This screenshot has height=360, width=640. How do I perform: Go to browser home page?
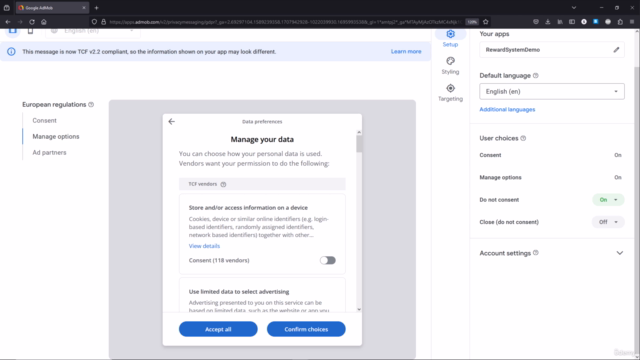point(44,22)
